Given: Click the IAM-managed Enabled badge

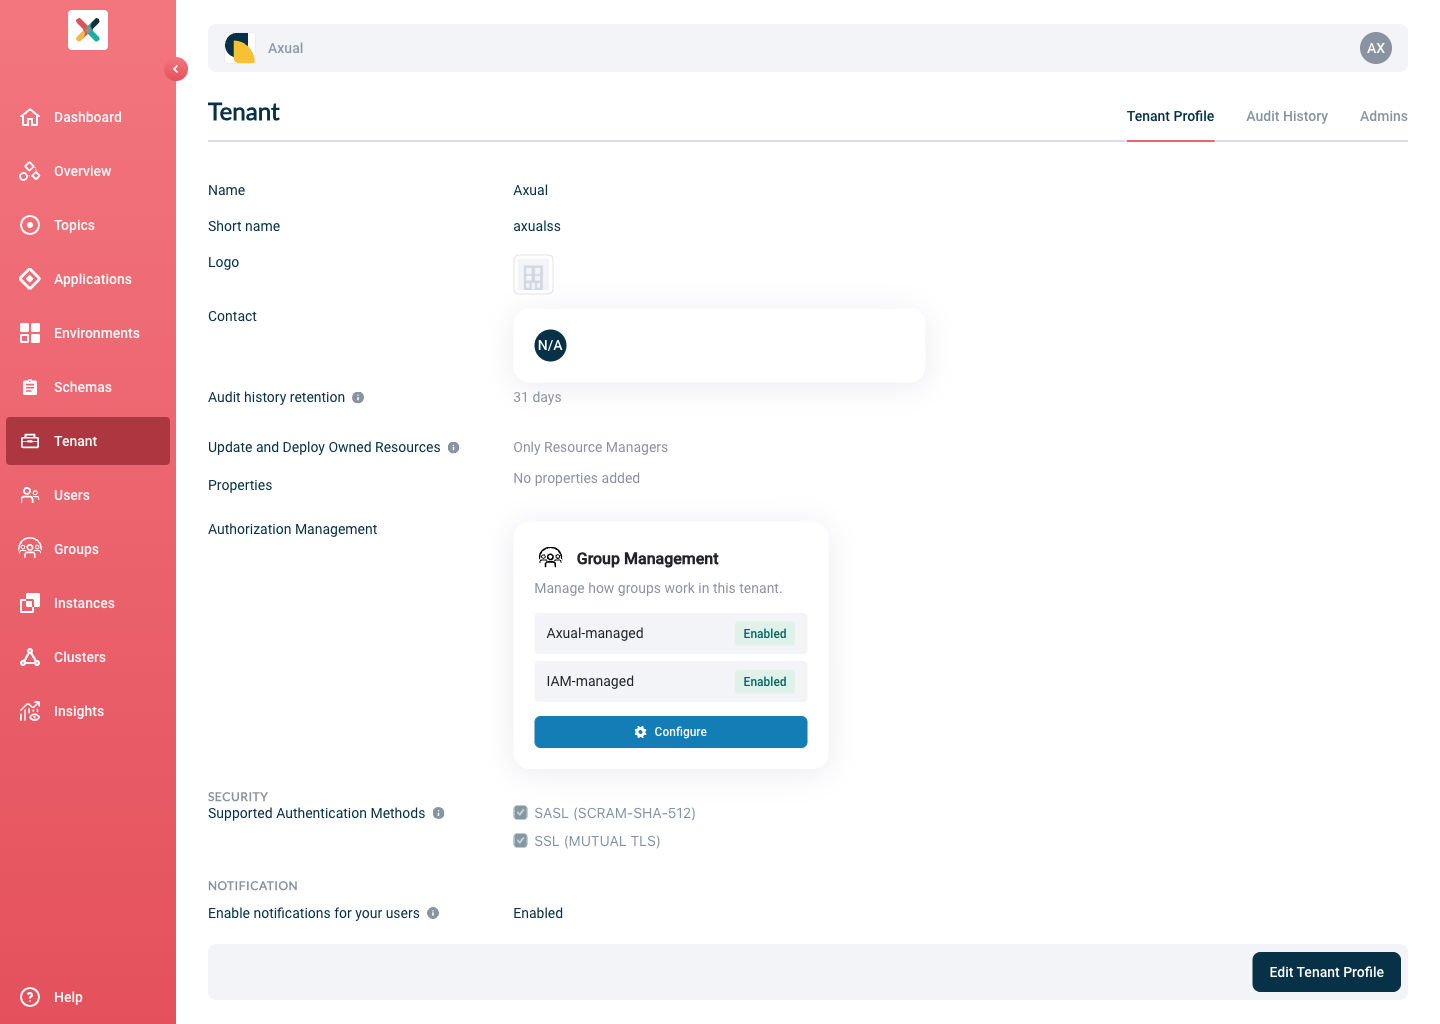Looking at the screenshot, I should tap(765, 682).
